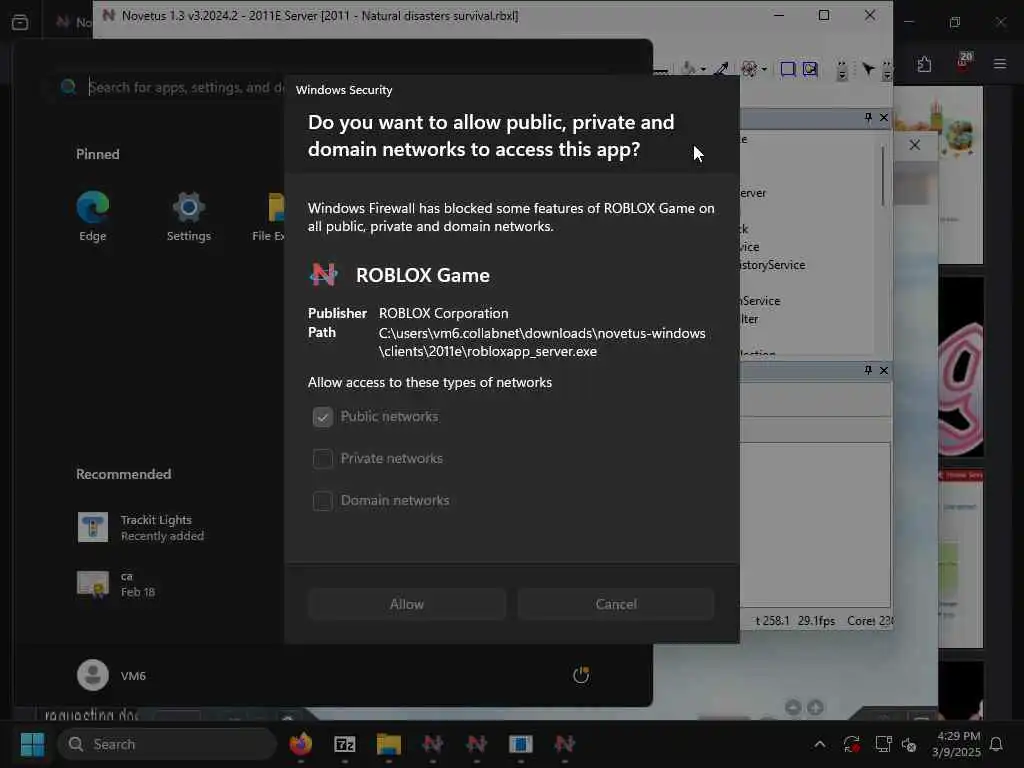Click the arrow select tool in Novetus toolbar
Viewport: 1024px width, 768px height.
[x=868, y=69]
